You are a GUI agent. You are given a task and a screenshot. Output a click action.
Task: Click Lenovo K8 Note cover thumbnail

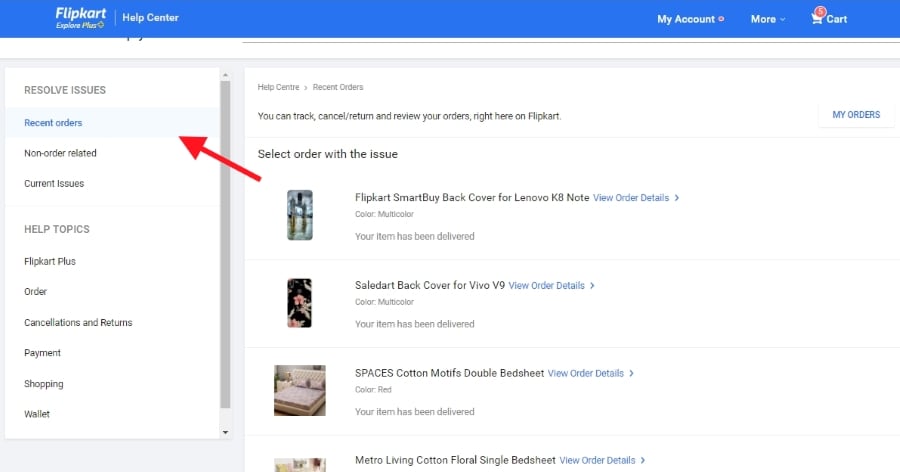click(300, 214)
